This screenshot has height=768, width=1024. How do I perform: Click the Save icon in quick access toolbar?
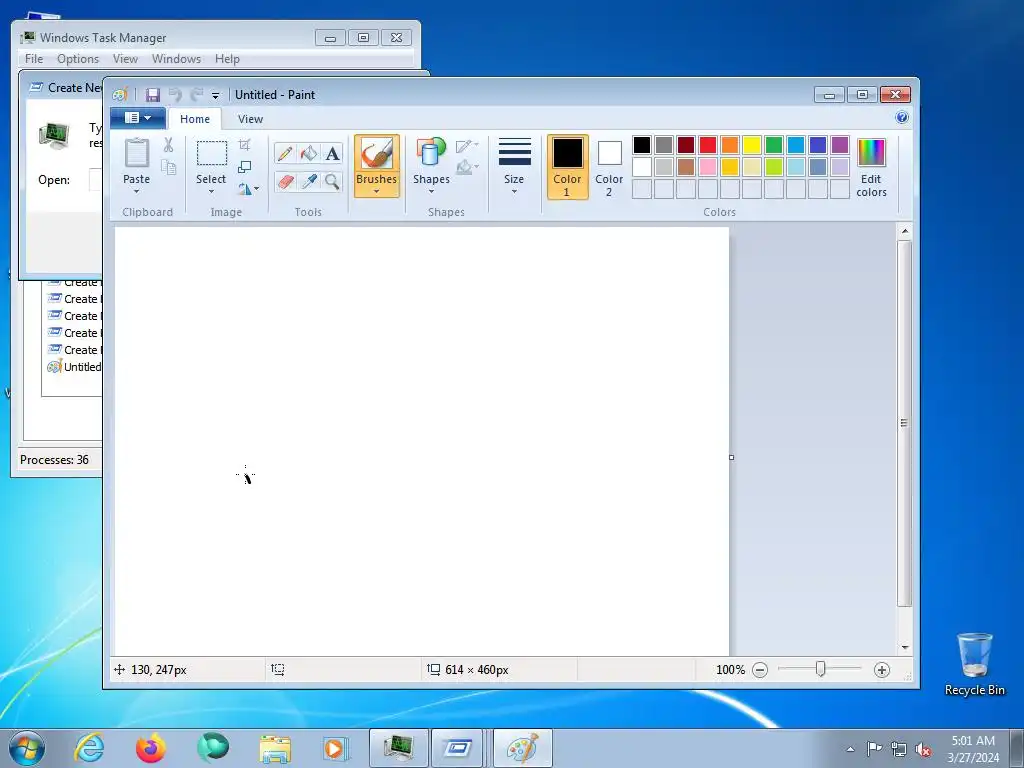pyautogui.click(x=152, y=95)
